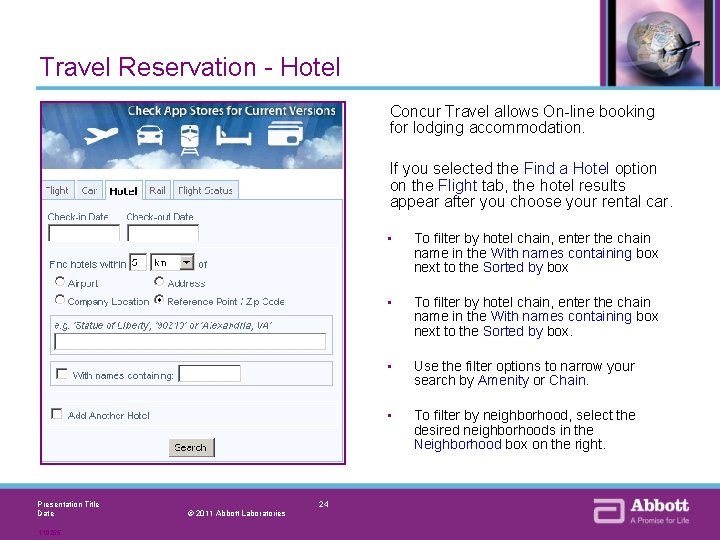
Task: Click the train icon in the banner
Action: click(190, 140)
